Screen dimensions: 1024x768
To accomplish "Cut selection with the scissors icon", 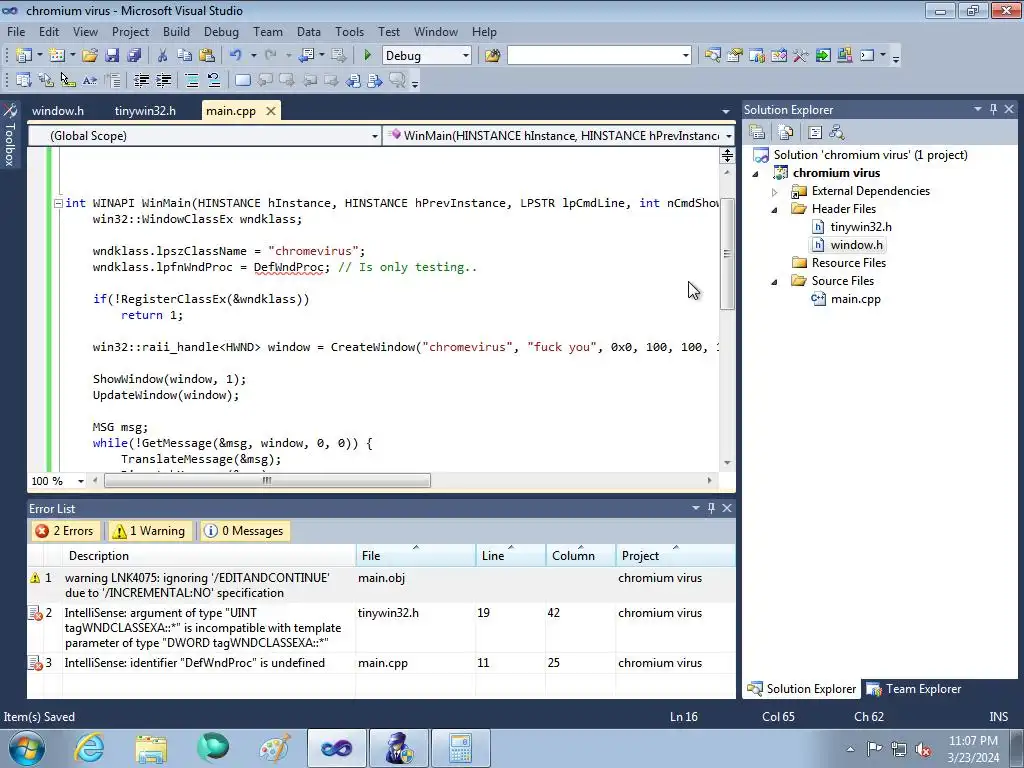I will pyautogui.click(x=163, y=56).
